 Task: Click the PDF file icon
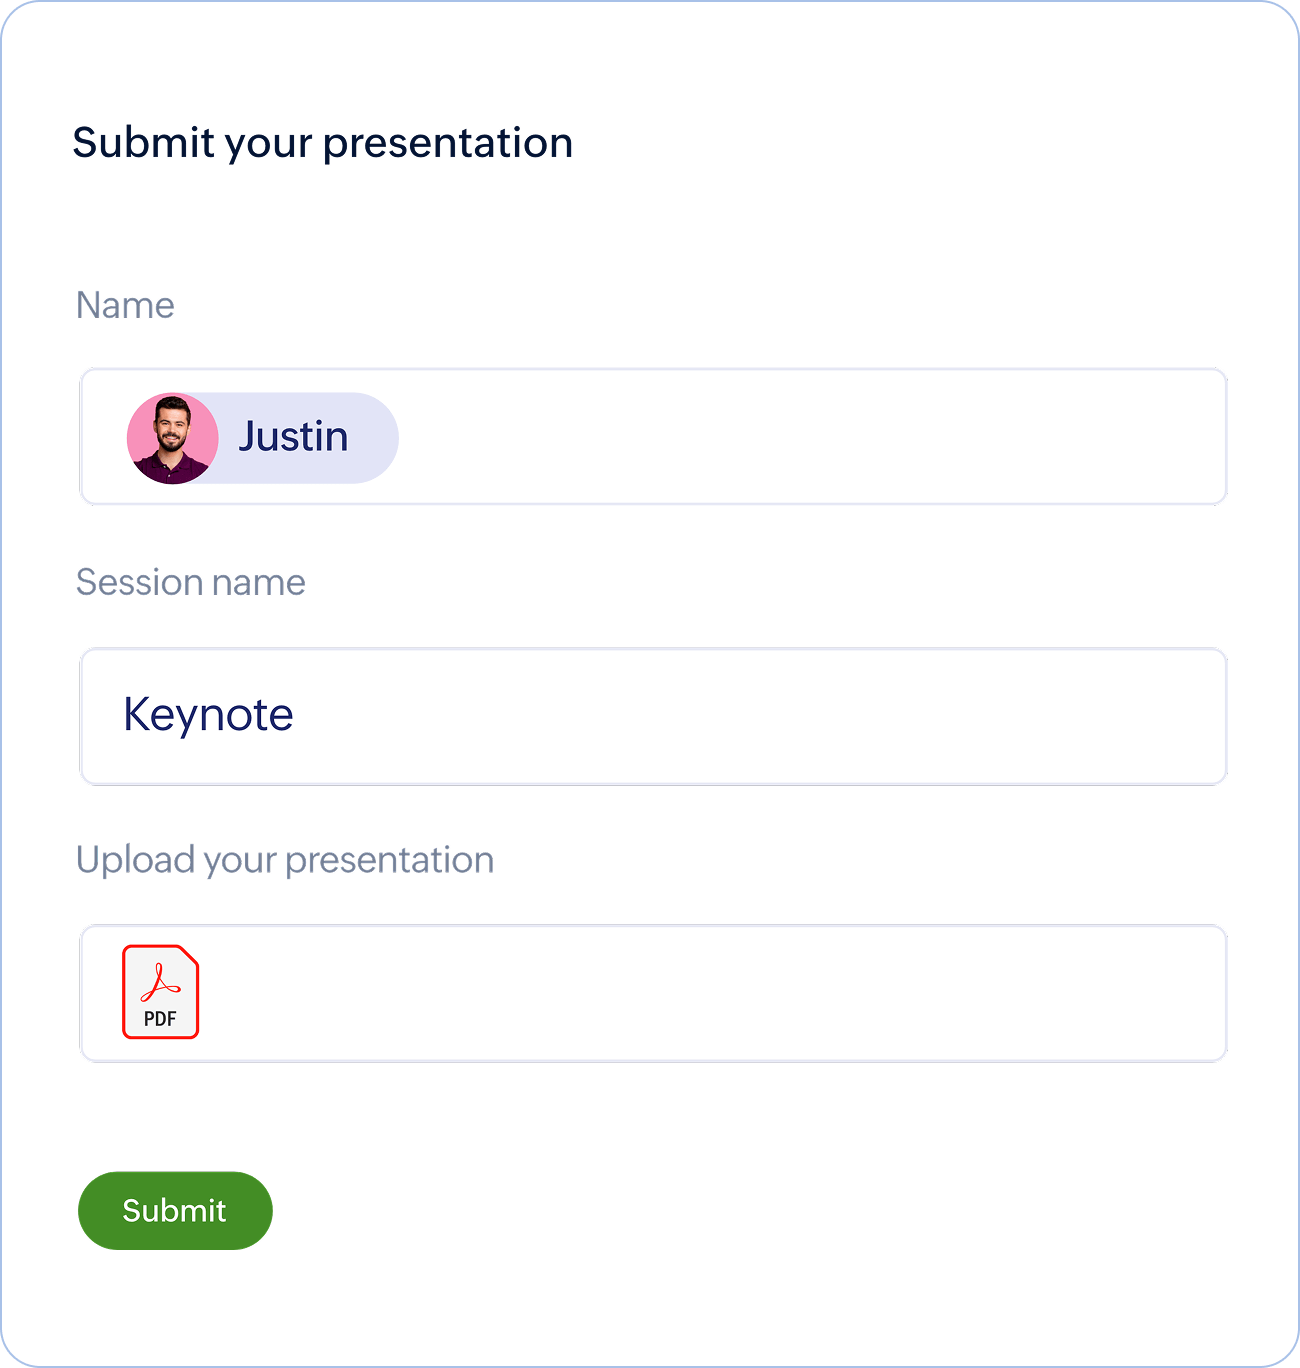pos(161,992)
